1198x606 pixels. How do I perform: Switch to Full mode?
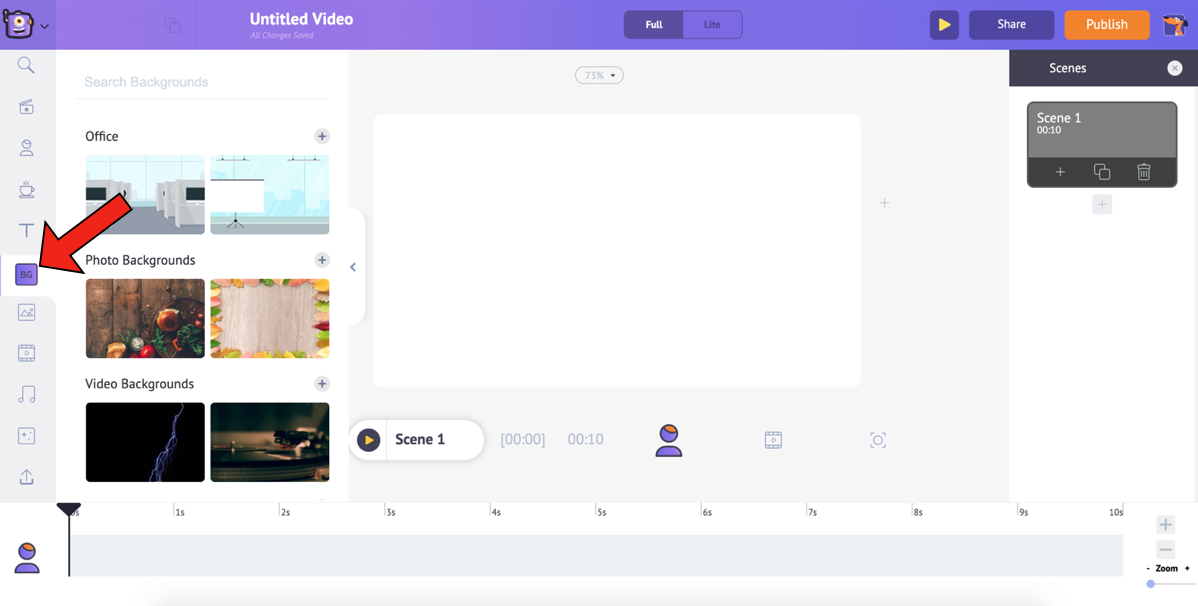point(653,24)
